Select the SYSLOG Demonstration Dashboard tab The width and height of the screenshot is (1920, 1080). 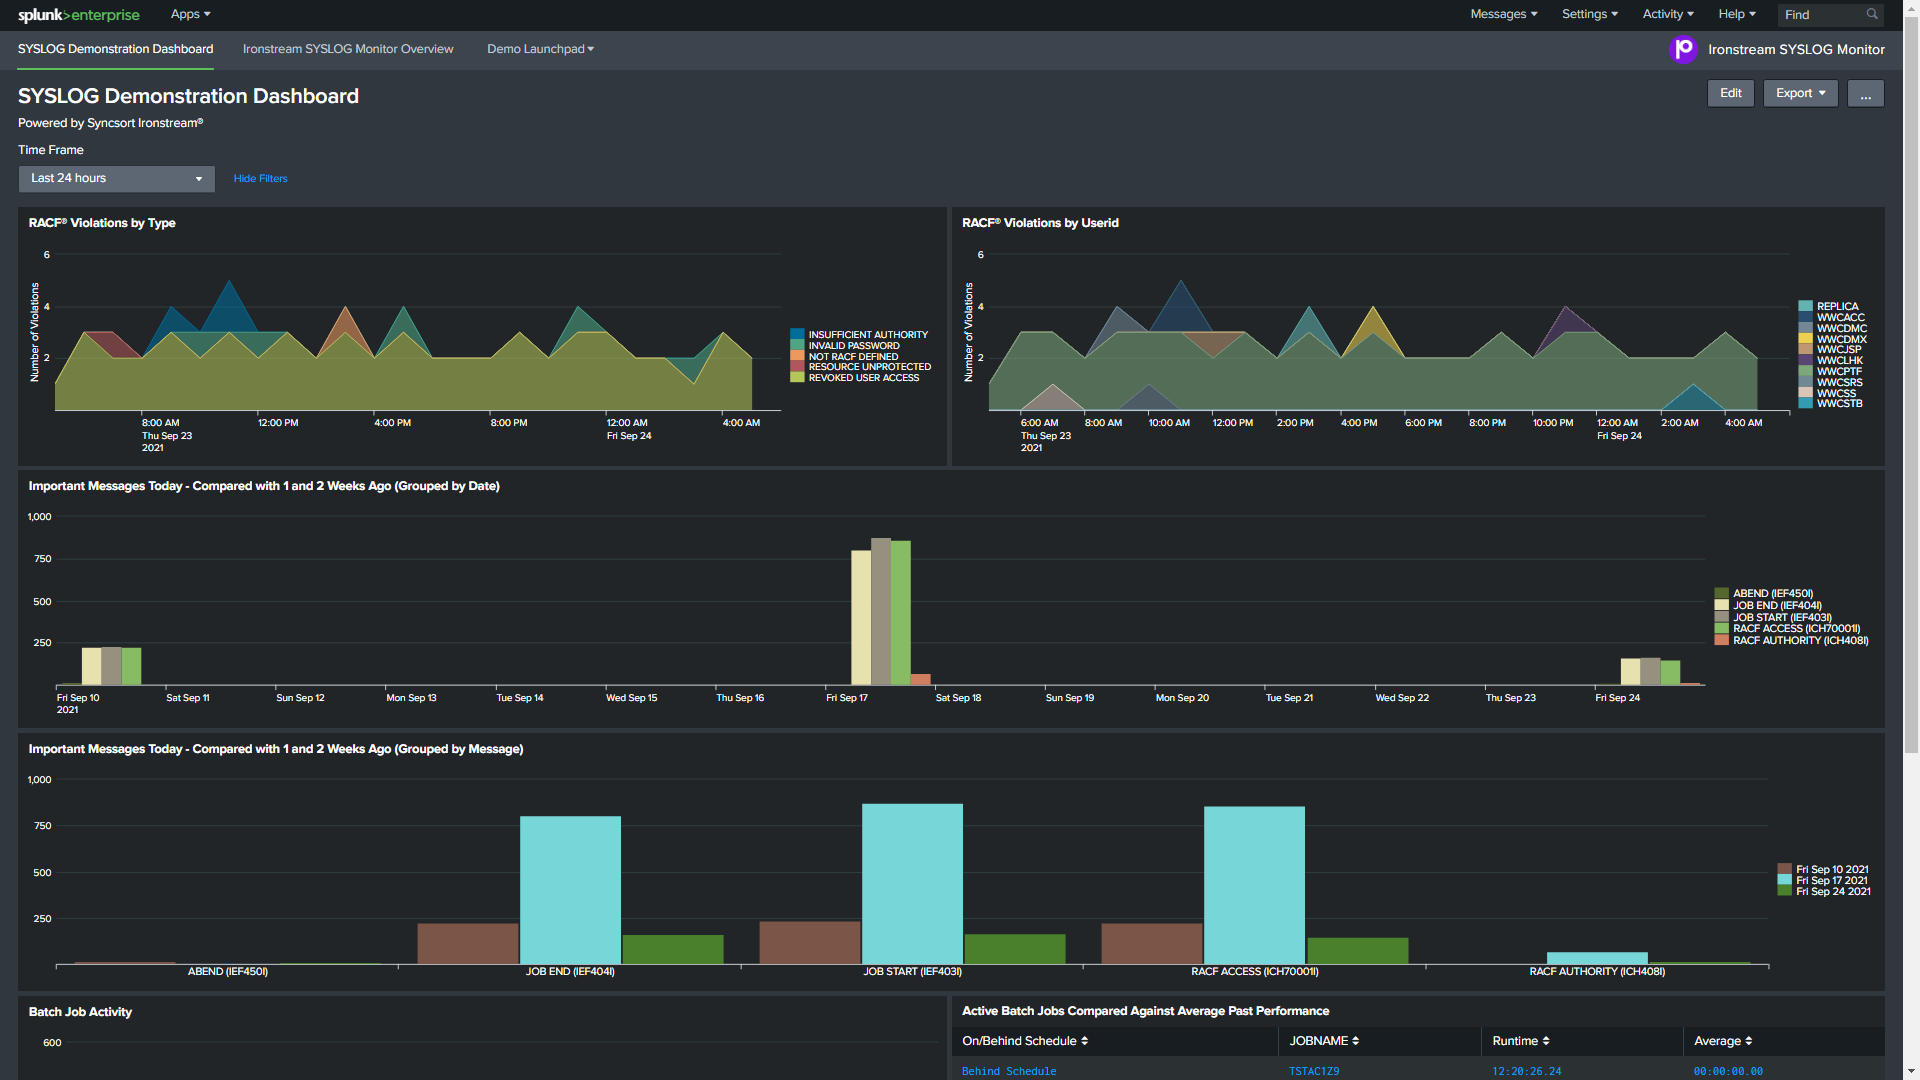pos(115,49)
